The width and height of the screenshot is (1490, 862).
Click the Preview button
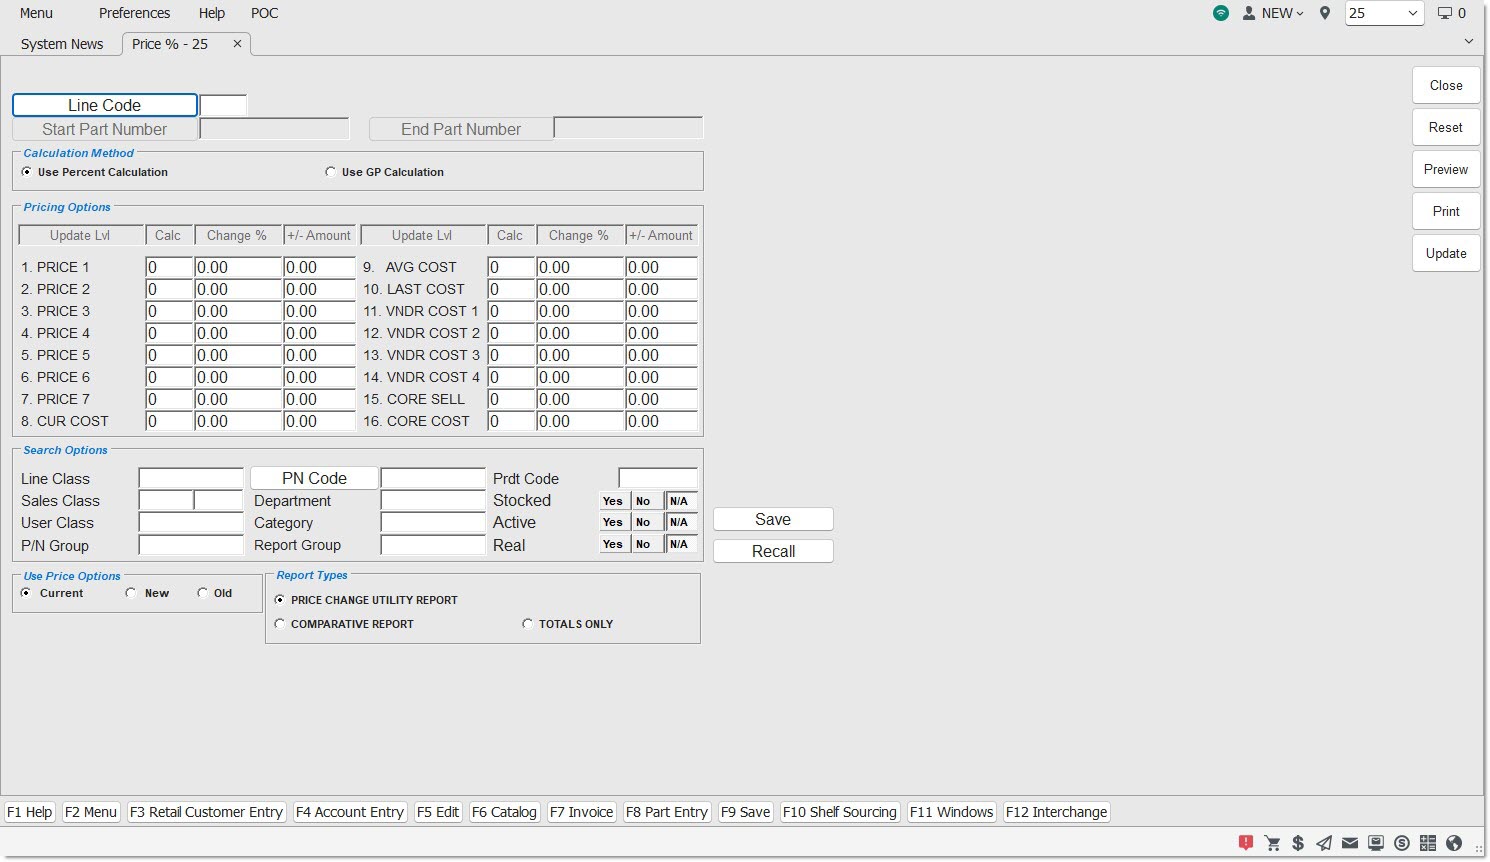(1445, 169)
